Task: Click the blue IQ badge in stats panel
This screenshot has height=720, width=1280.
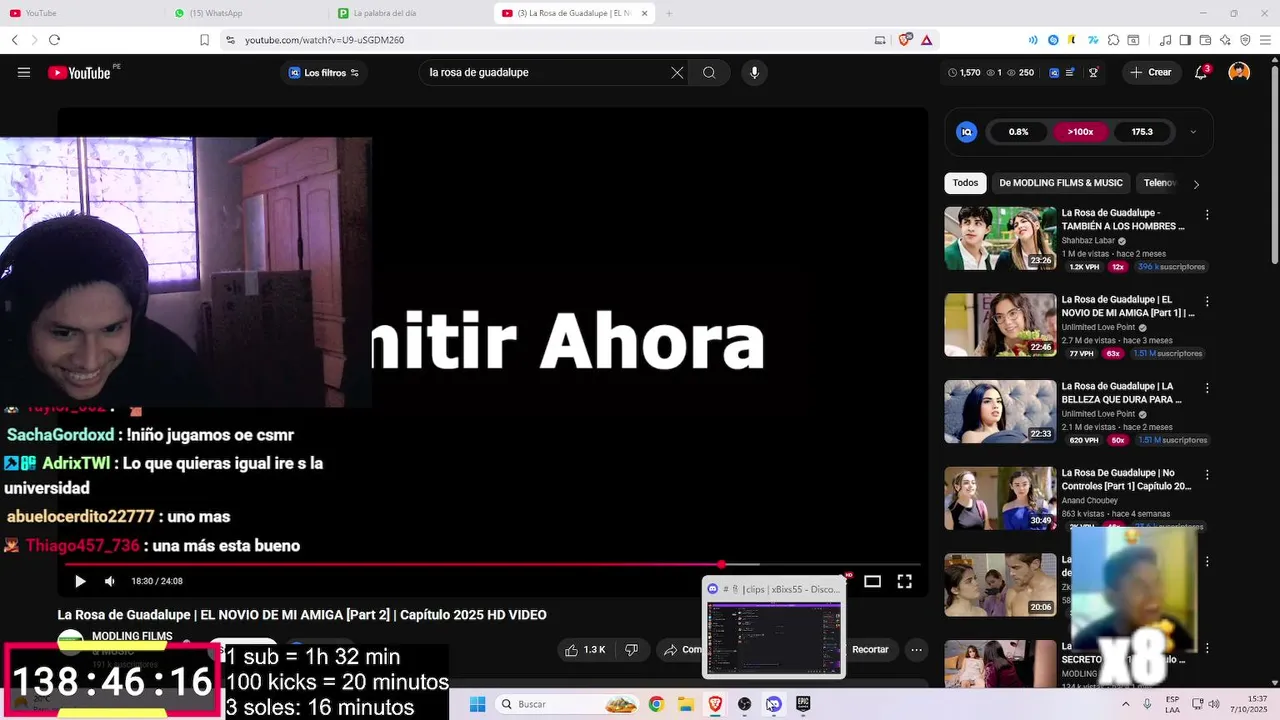Action: pos(966,132)
